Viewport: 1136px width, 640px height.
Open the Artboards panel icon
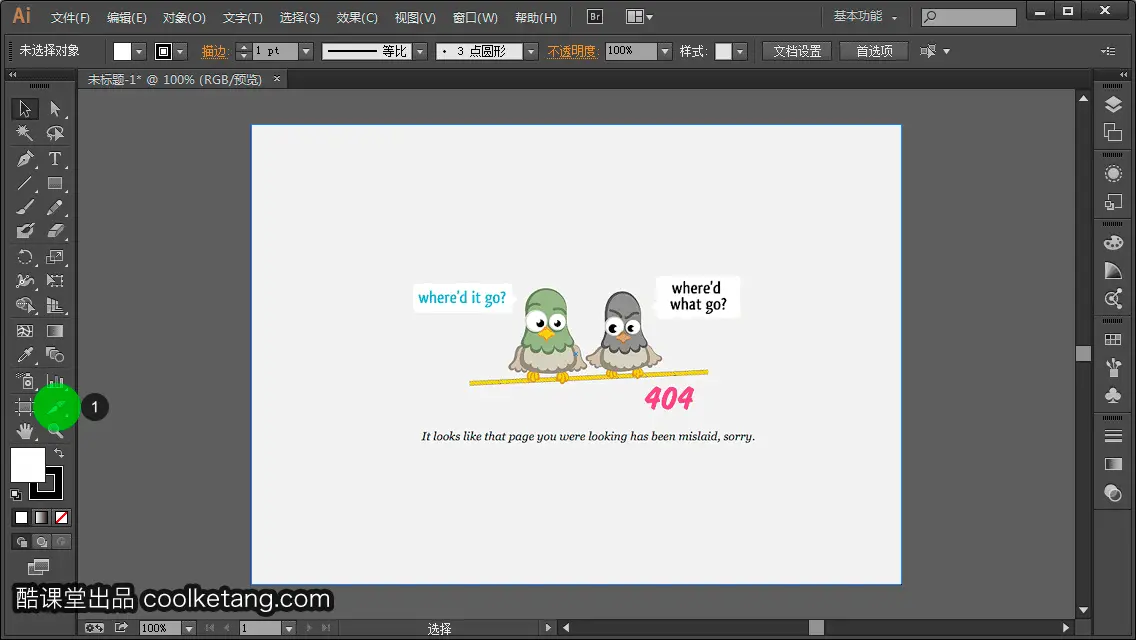pos(1114,133)
